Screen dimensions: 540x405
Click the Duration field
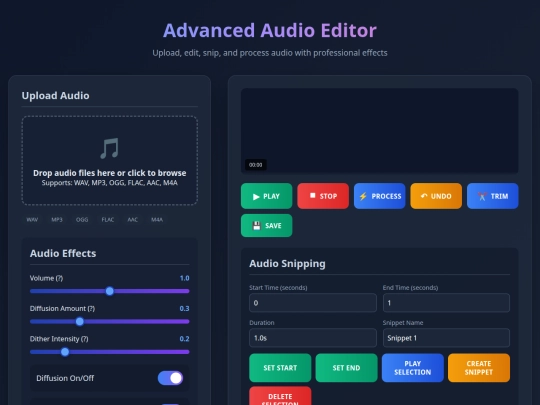[313, 338]
